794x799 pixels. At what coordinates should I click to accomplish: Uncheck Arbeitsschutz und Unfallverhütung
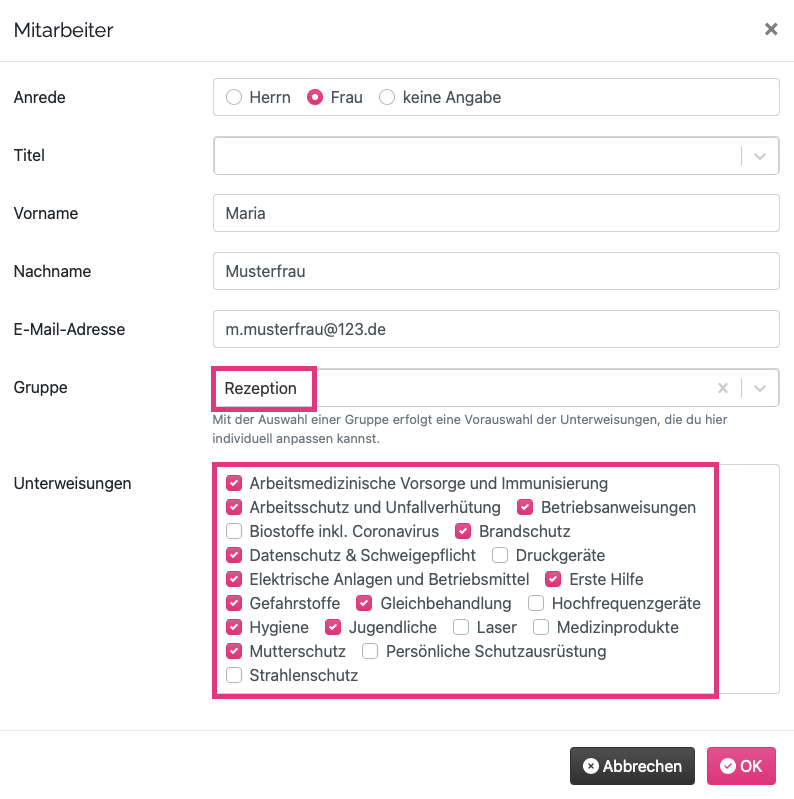click(x=234, y=507)
